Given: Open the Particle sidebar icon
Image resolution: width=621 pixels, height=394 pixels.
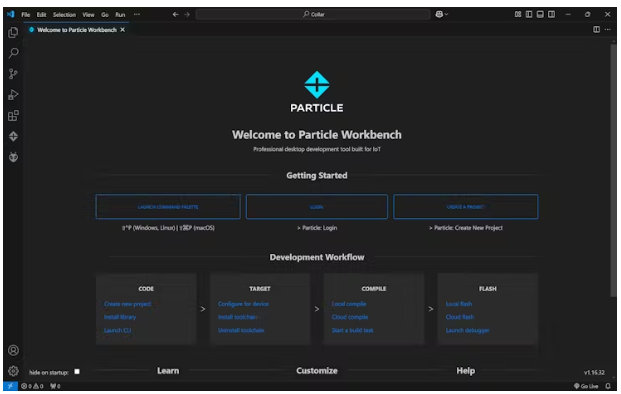Looking at the screenshot, I should (x=13, y=137).
